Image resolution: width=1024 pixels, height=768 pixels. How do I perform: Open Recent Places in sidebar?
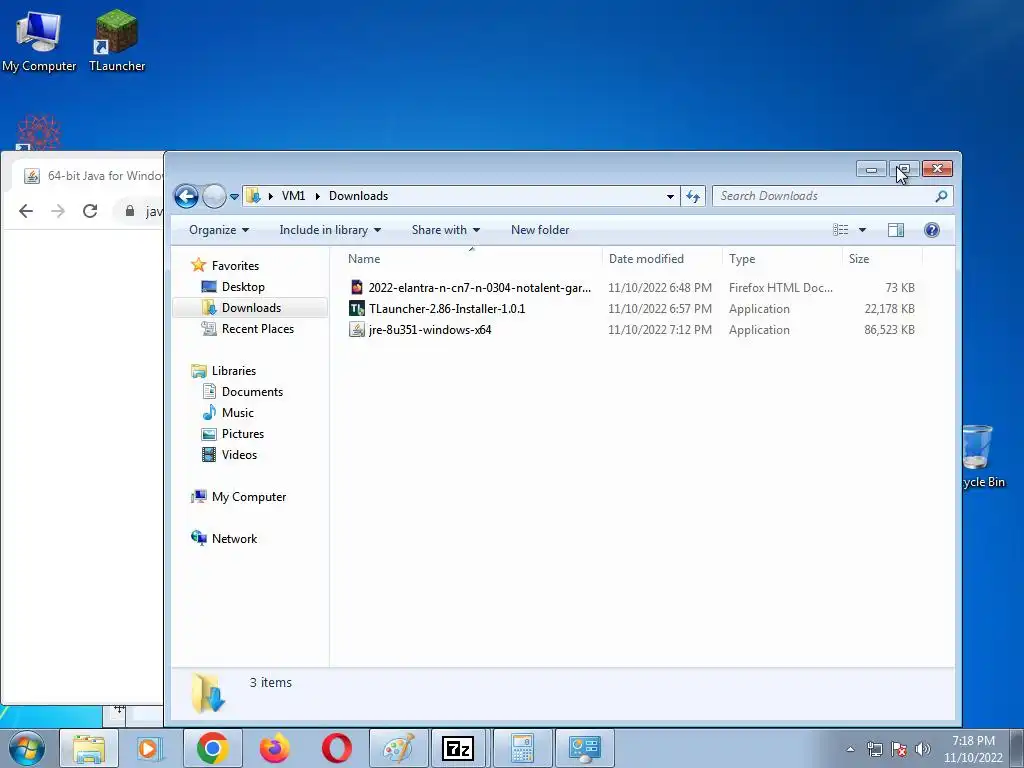[x=257, y=328]
